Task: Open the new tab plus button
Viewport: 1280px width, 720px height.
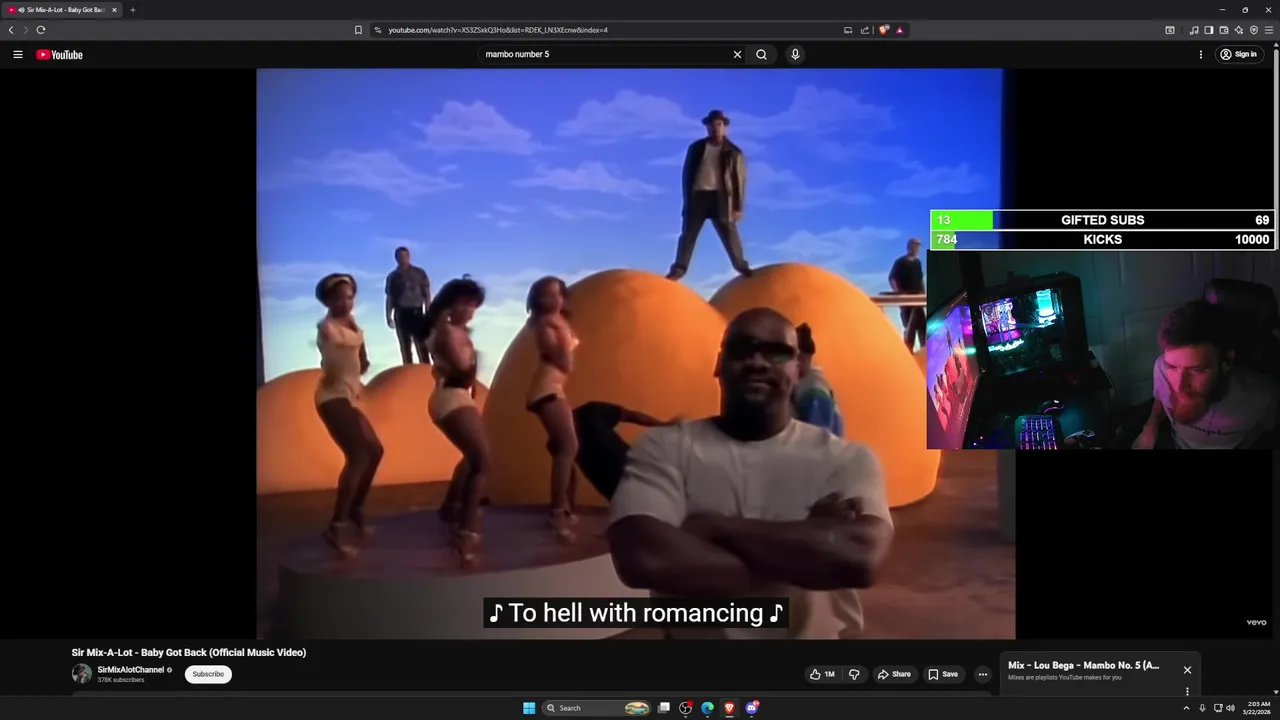Action: (x=132, y=10)
